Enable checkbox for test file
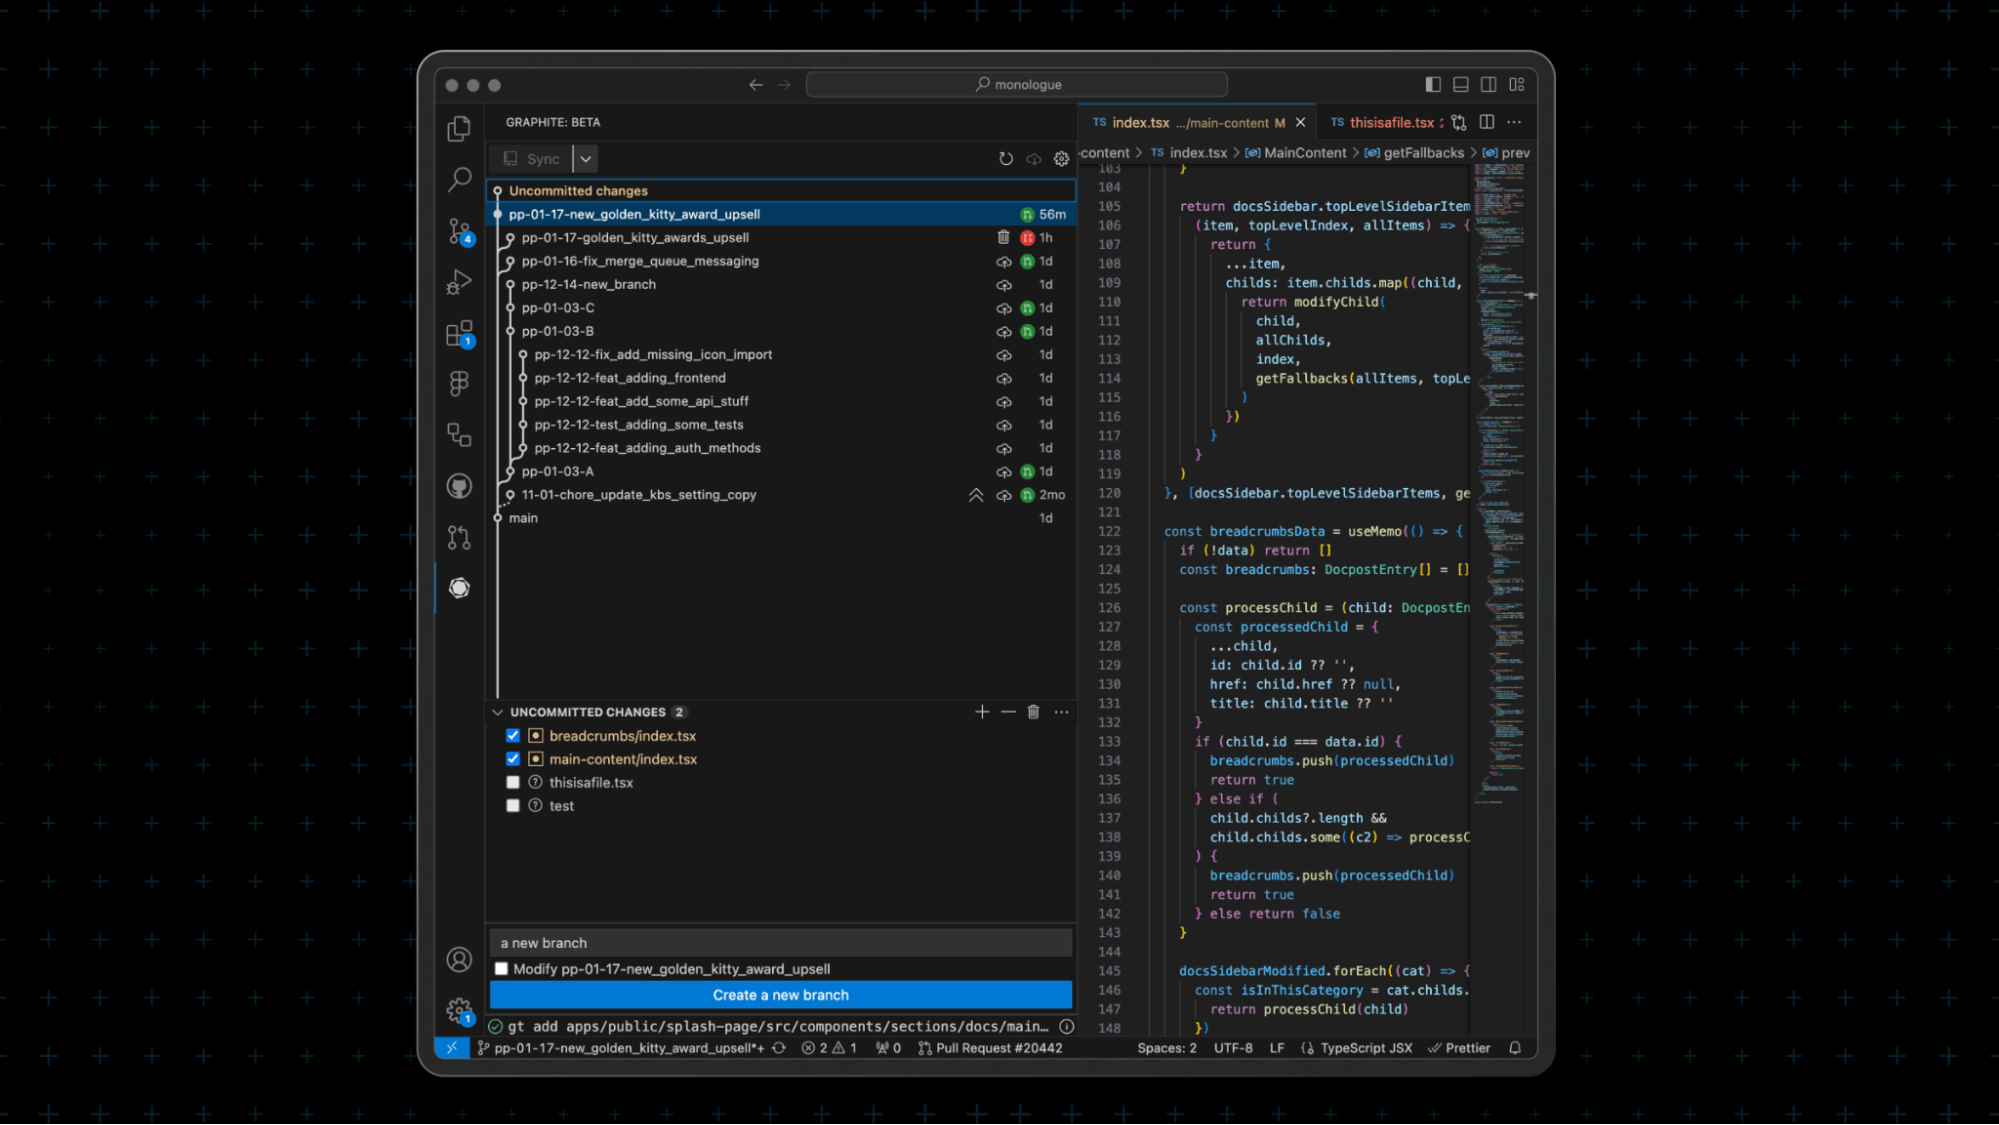Screen dimensions: 1999x1125 click(515, 805)
